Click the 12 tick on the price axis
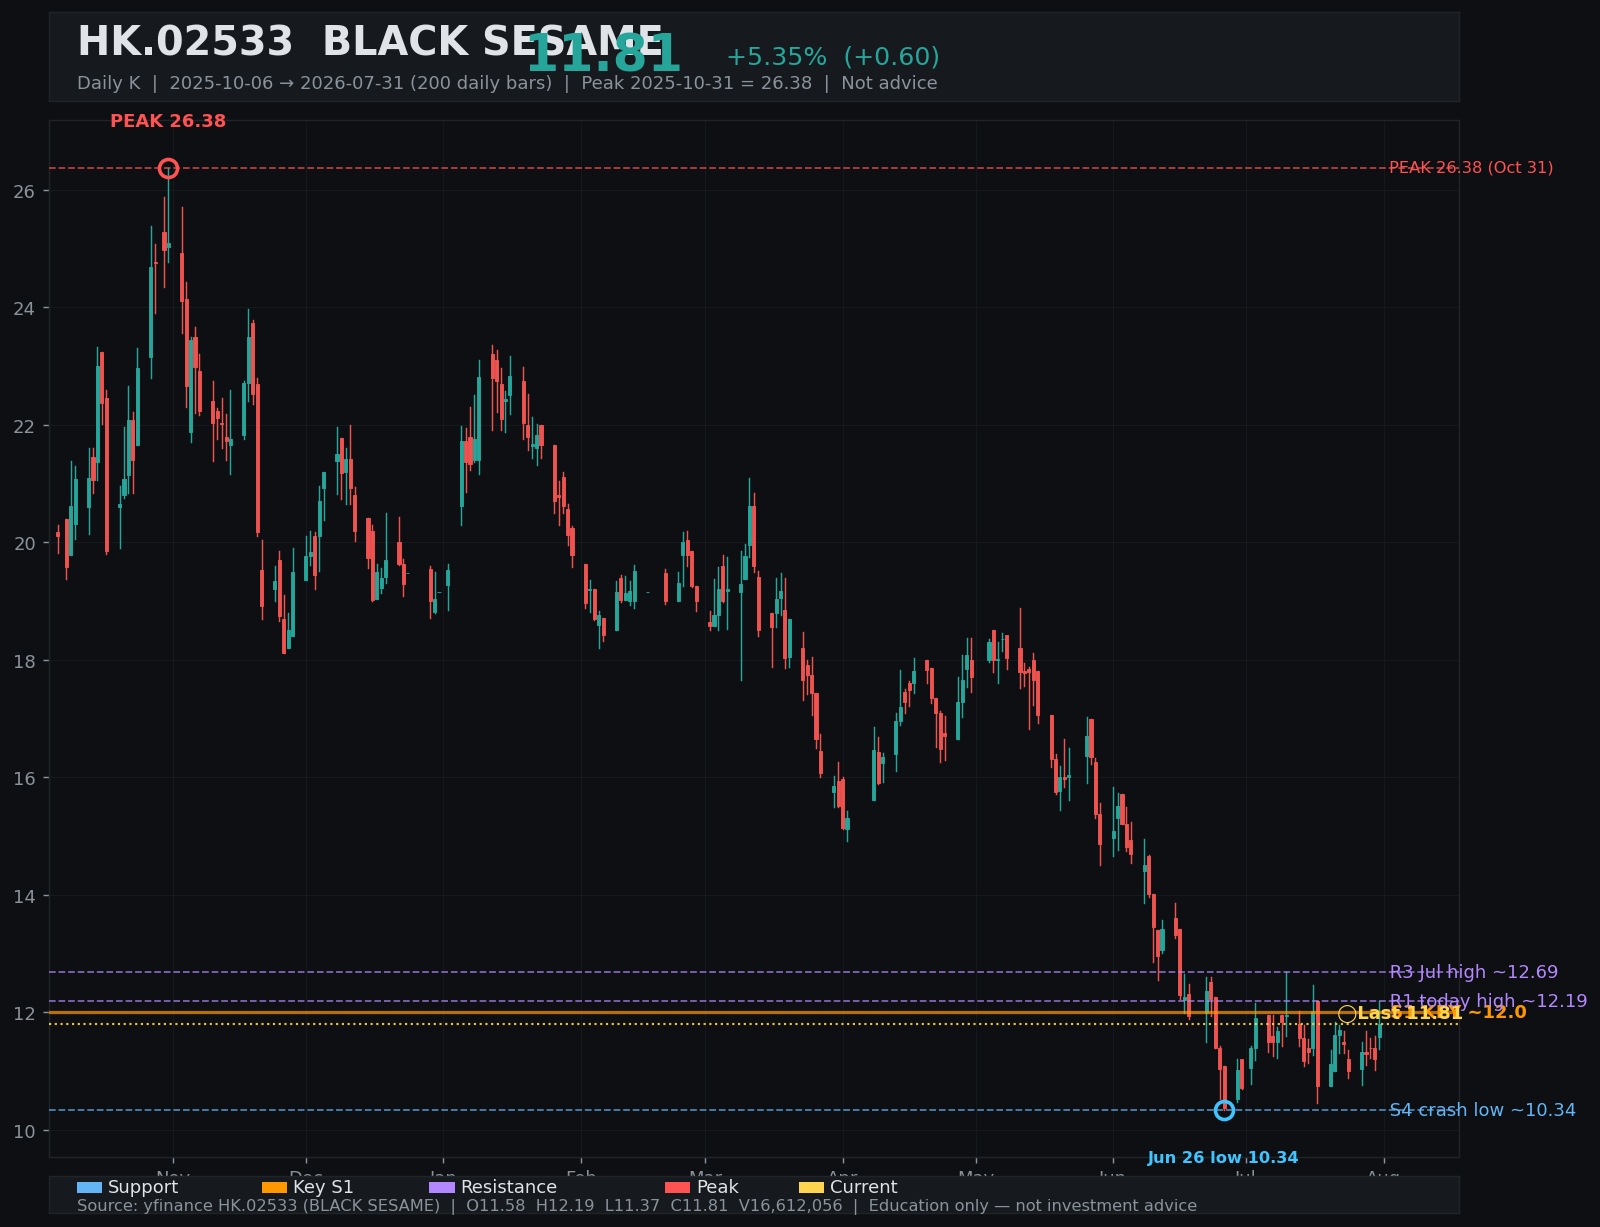The width and height of the screenshot is (1600, 1227). click(25, 1013)
